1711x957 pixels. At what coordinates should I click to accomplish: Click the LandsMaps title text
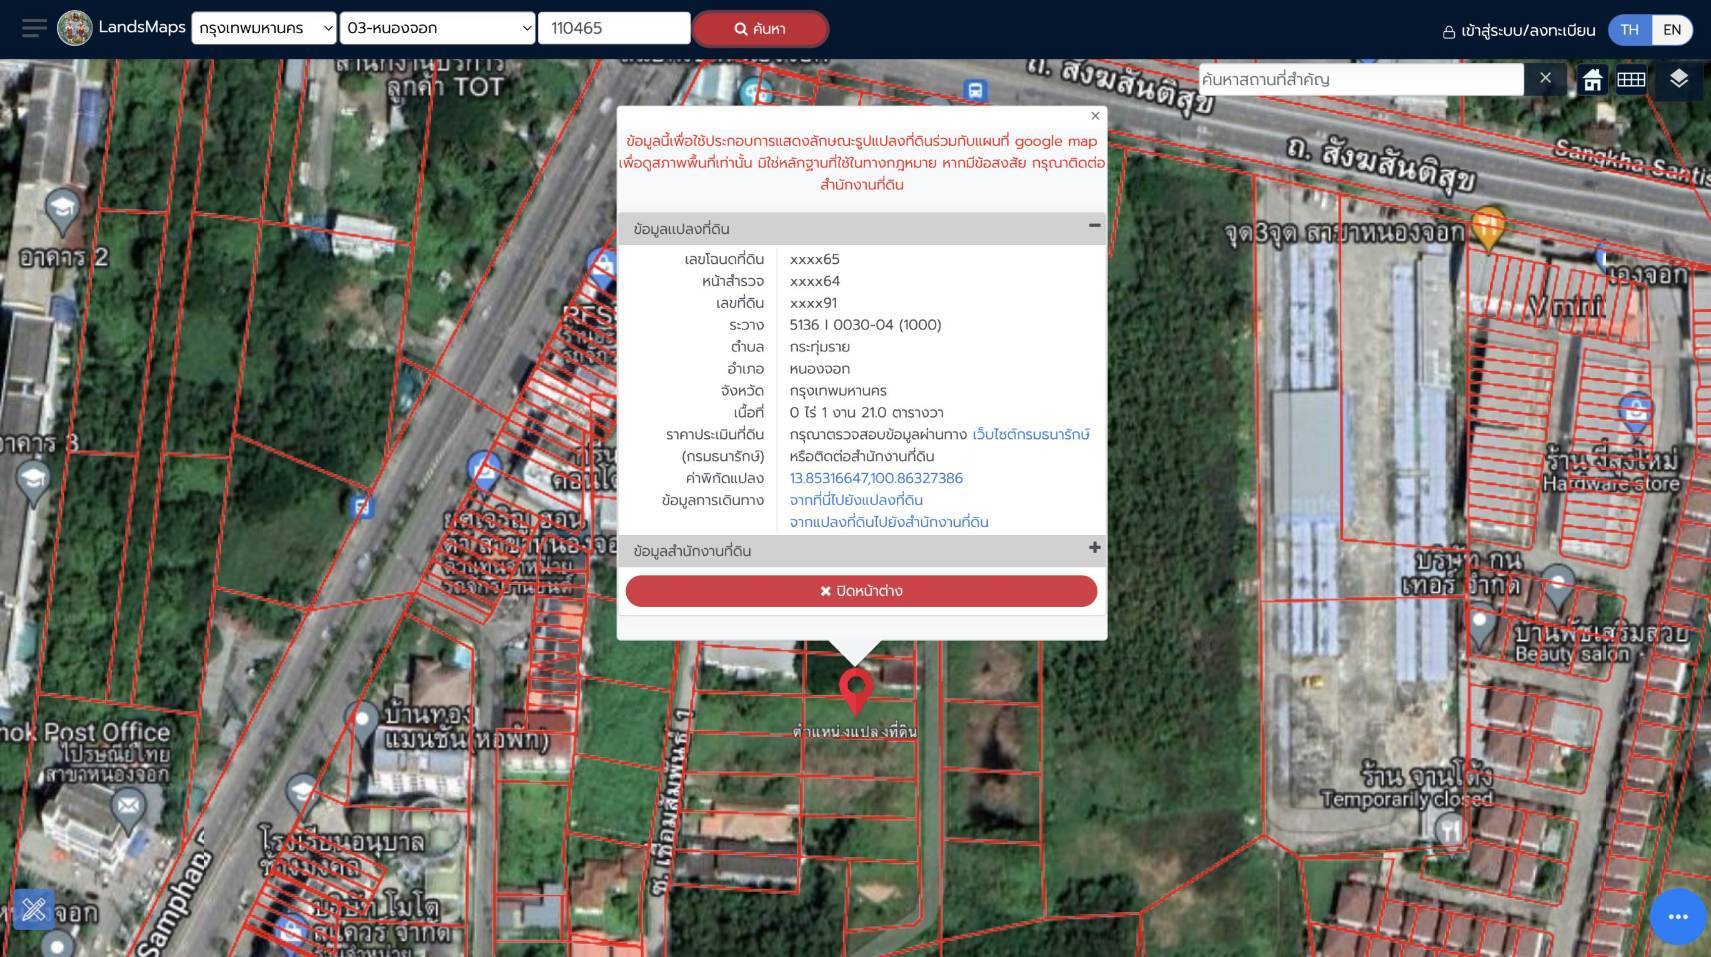[142, 27]
